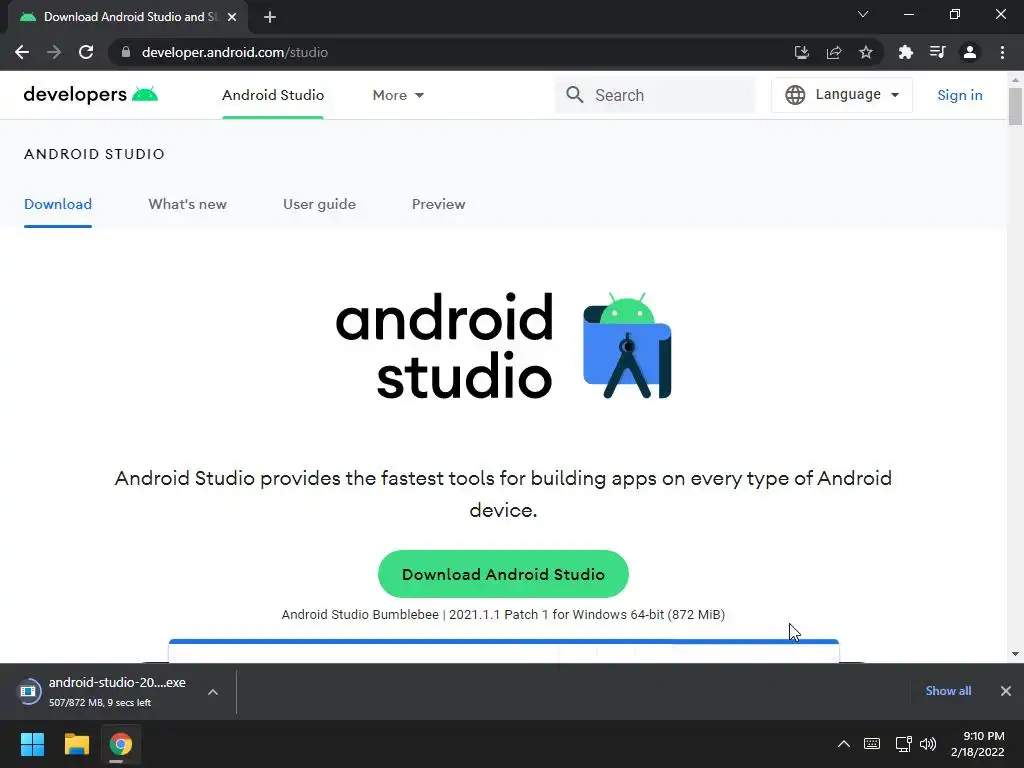Screen dimensions: 1024x768
Task: Click into the Search field
Action: (655, 95)
